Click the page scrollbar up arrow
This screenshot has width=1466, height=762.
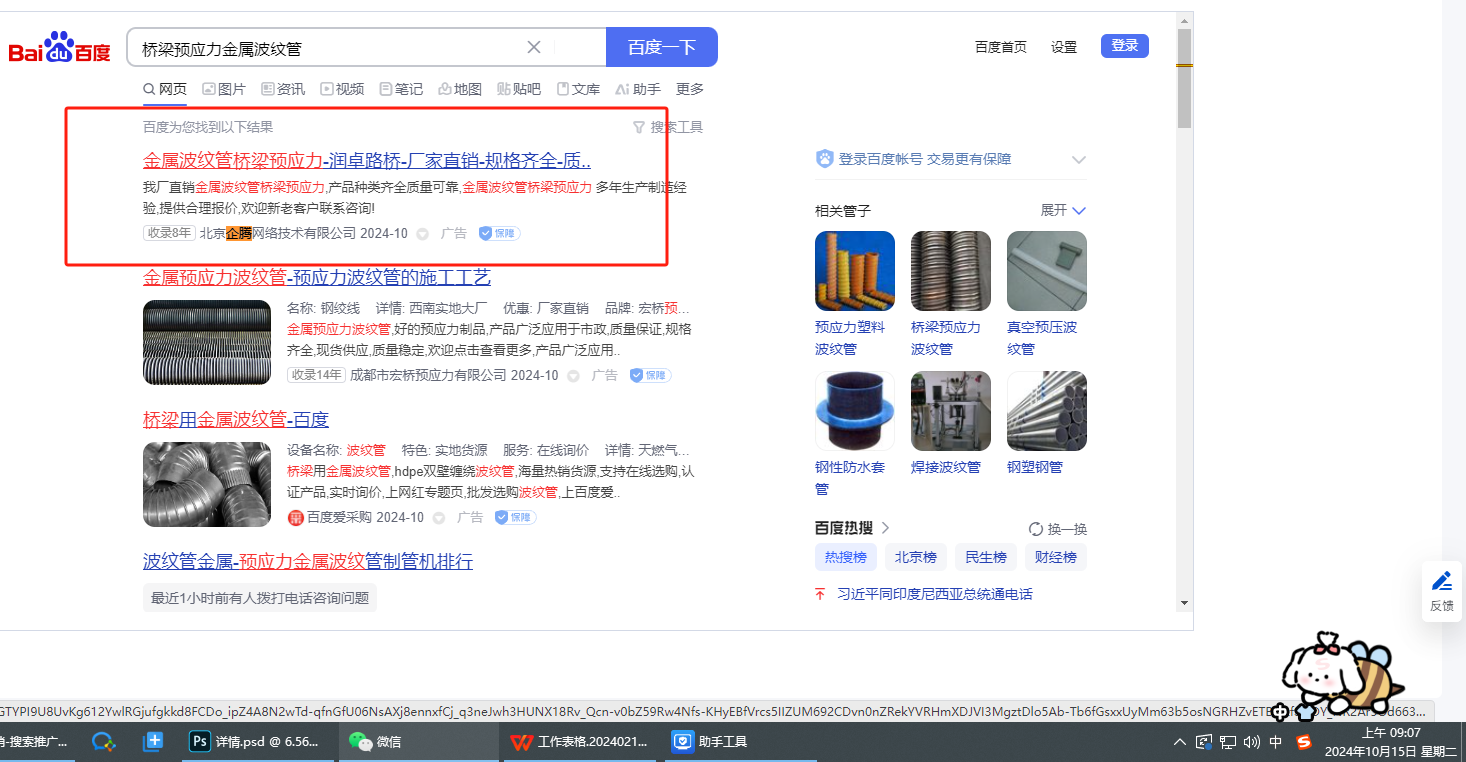1185,19
